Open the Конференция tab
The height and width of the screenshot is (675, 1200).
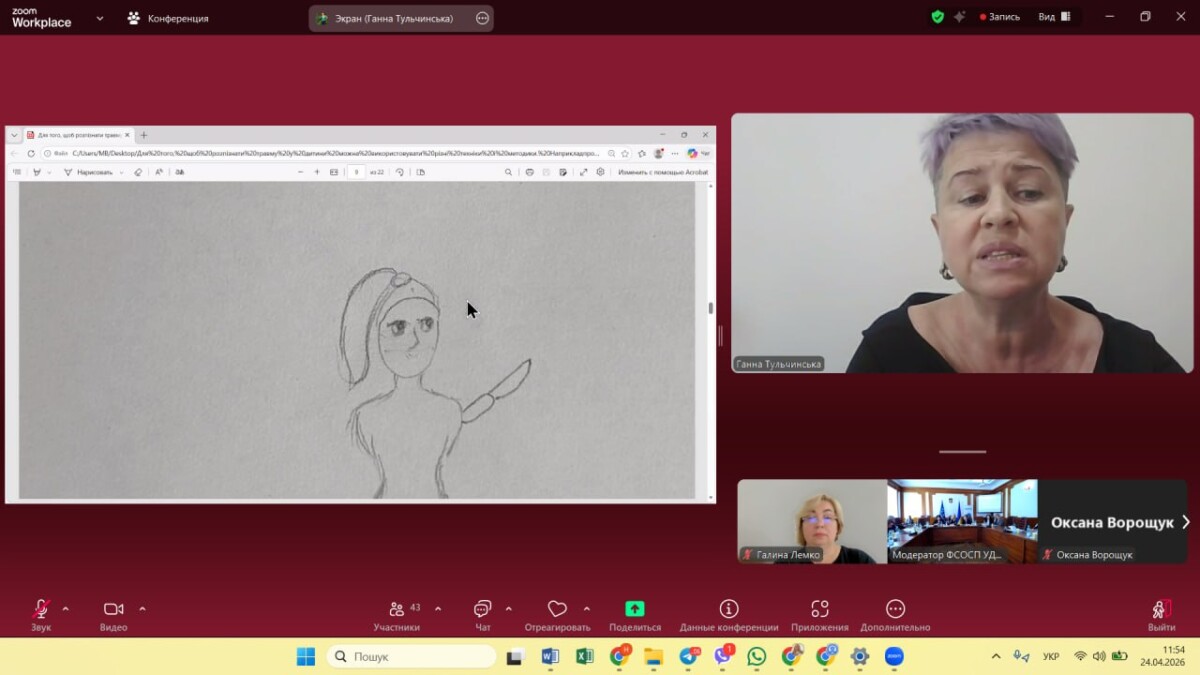pos(168,18)
